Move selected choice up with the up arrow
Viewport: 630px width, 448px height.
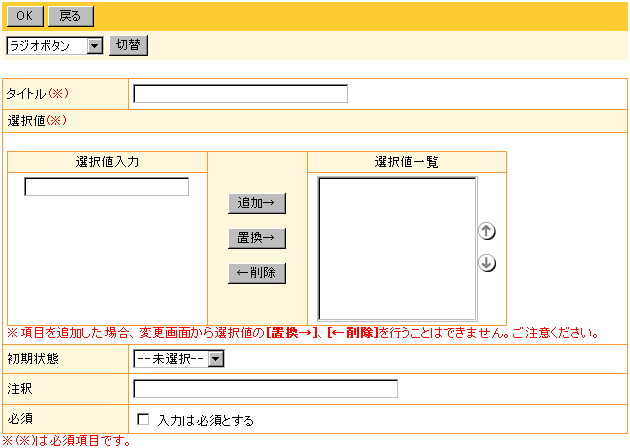click(x=488, y=232)
